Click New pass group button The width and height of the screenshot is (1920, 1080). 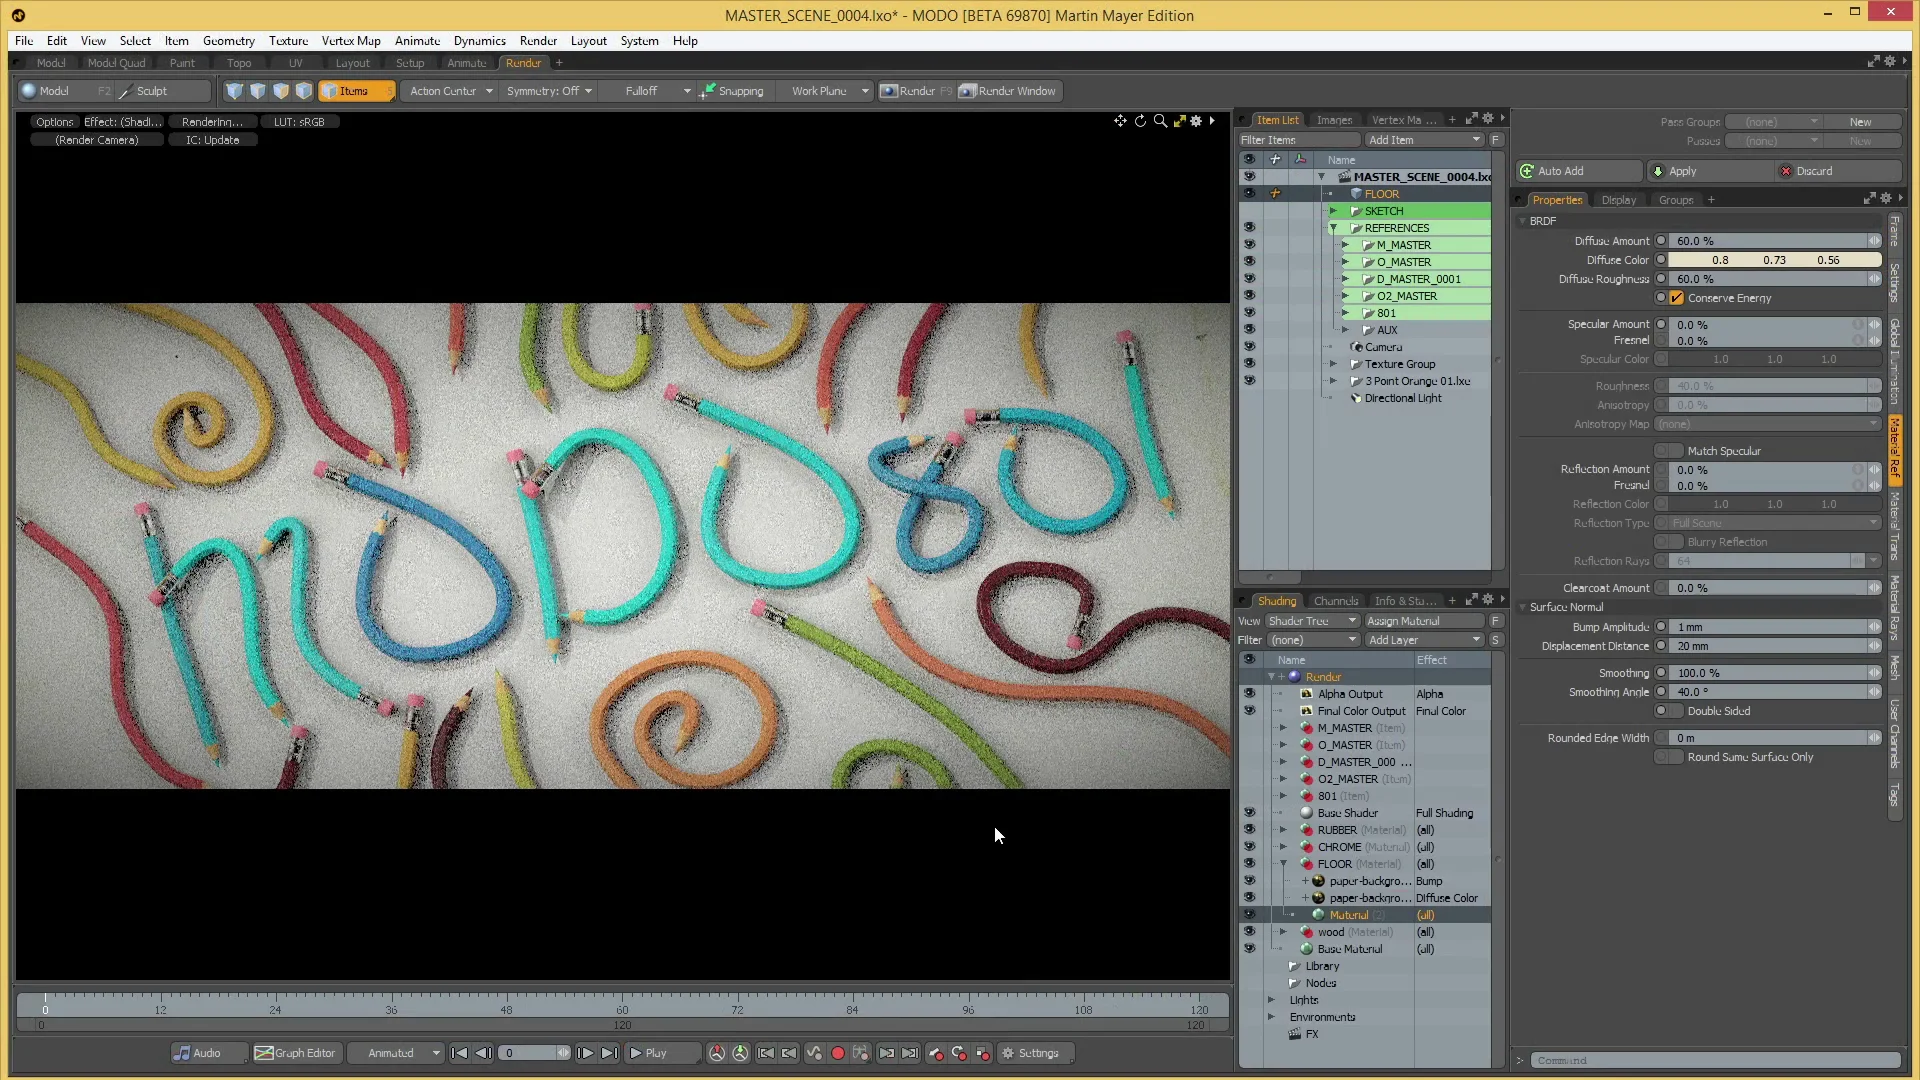tap(1860, 122)
